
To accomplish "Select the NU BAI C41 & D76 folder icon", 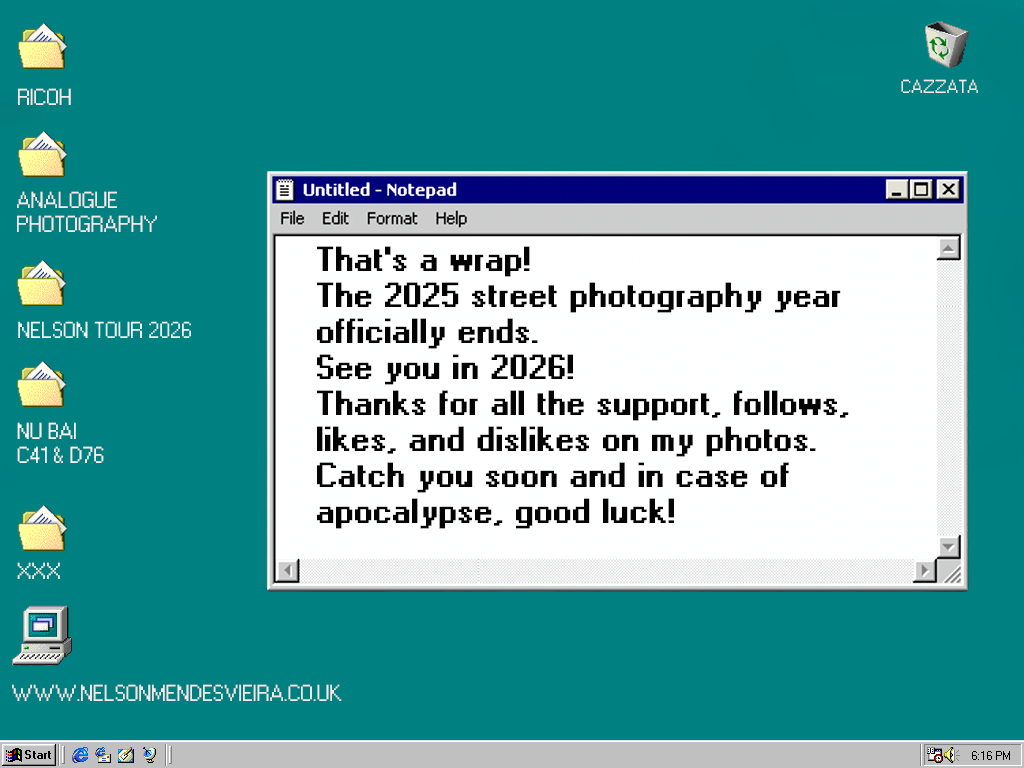I will point(42,385).
